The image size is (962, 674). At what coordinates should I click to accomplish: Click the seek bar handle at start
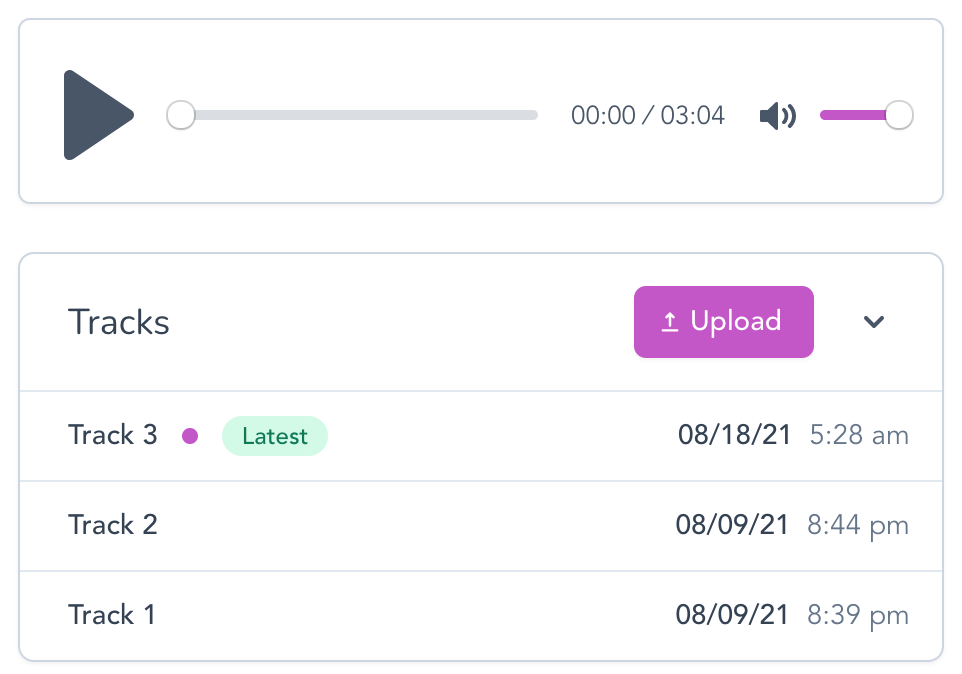coord(181,115)
